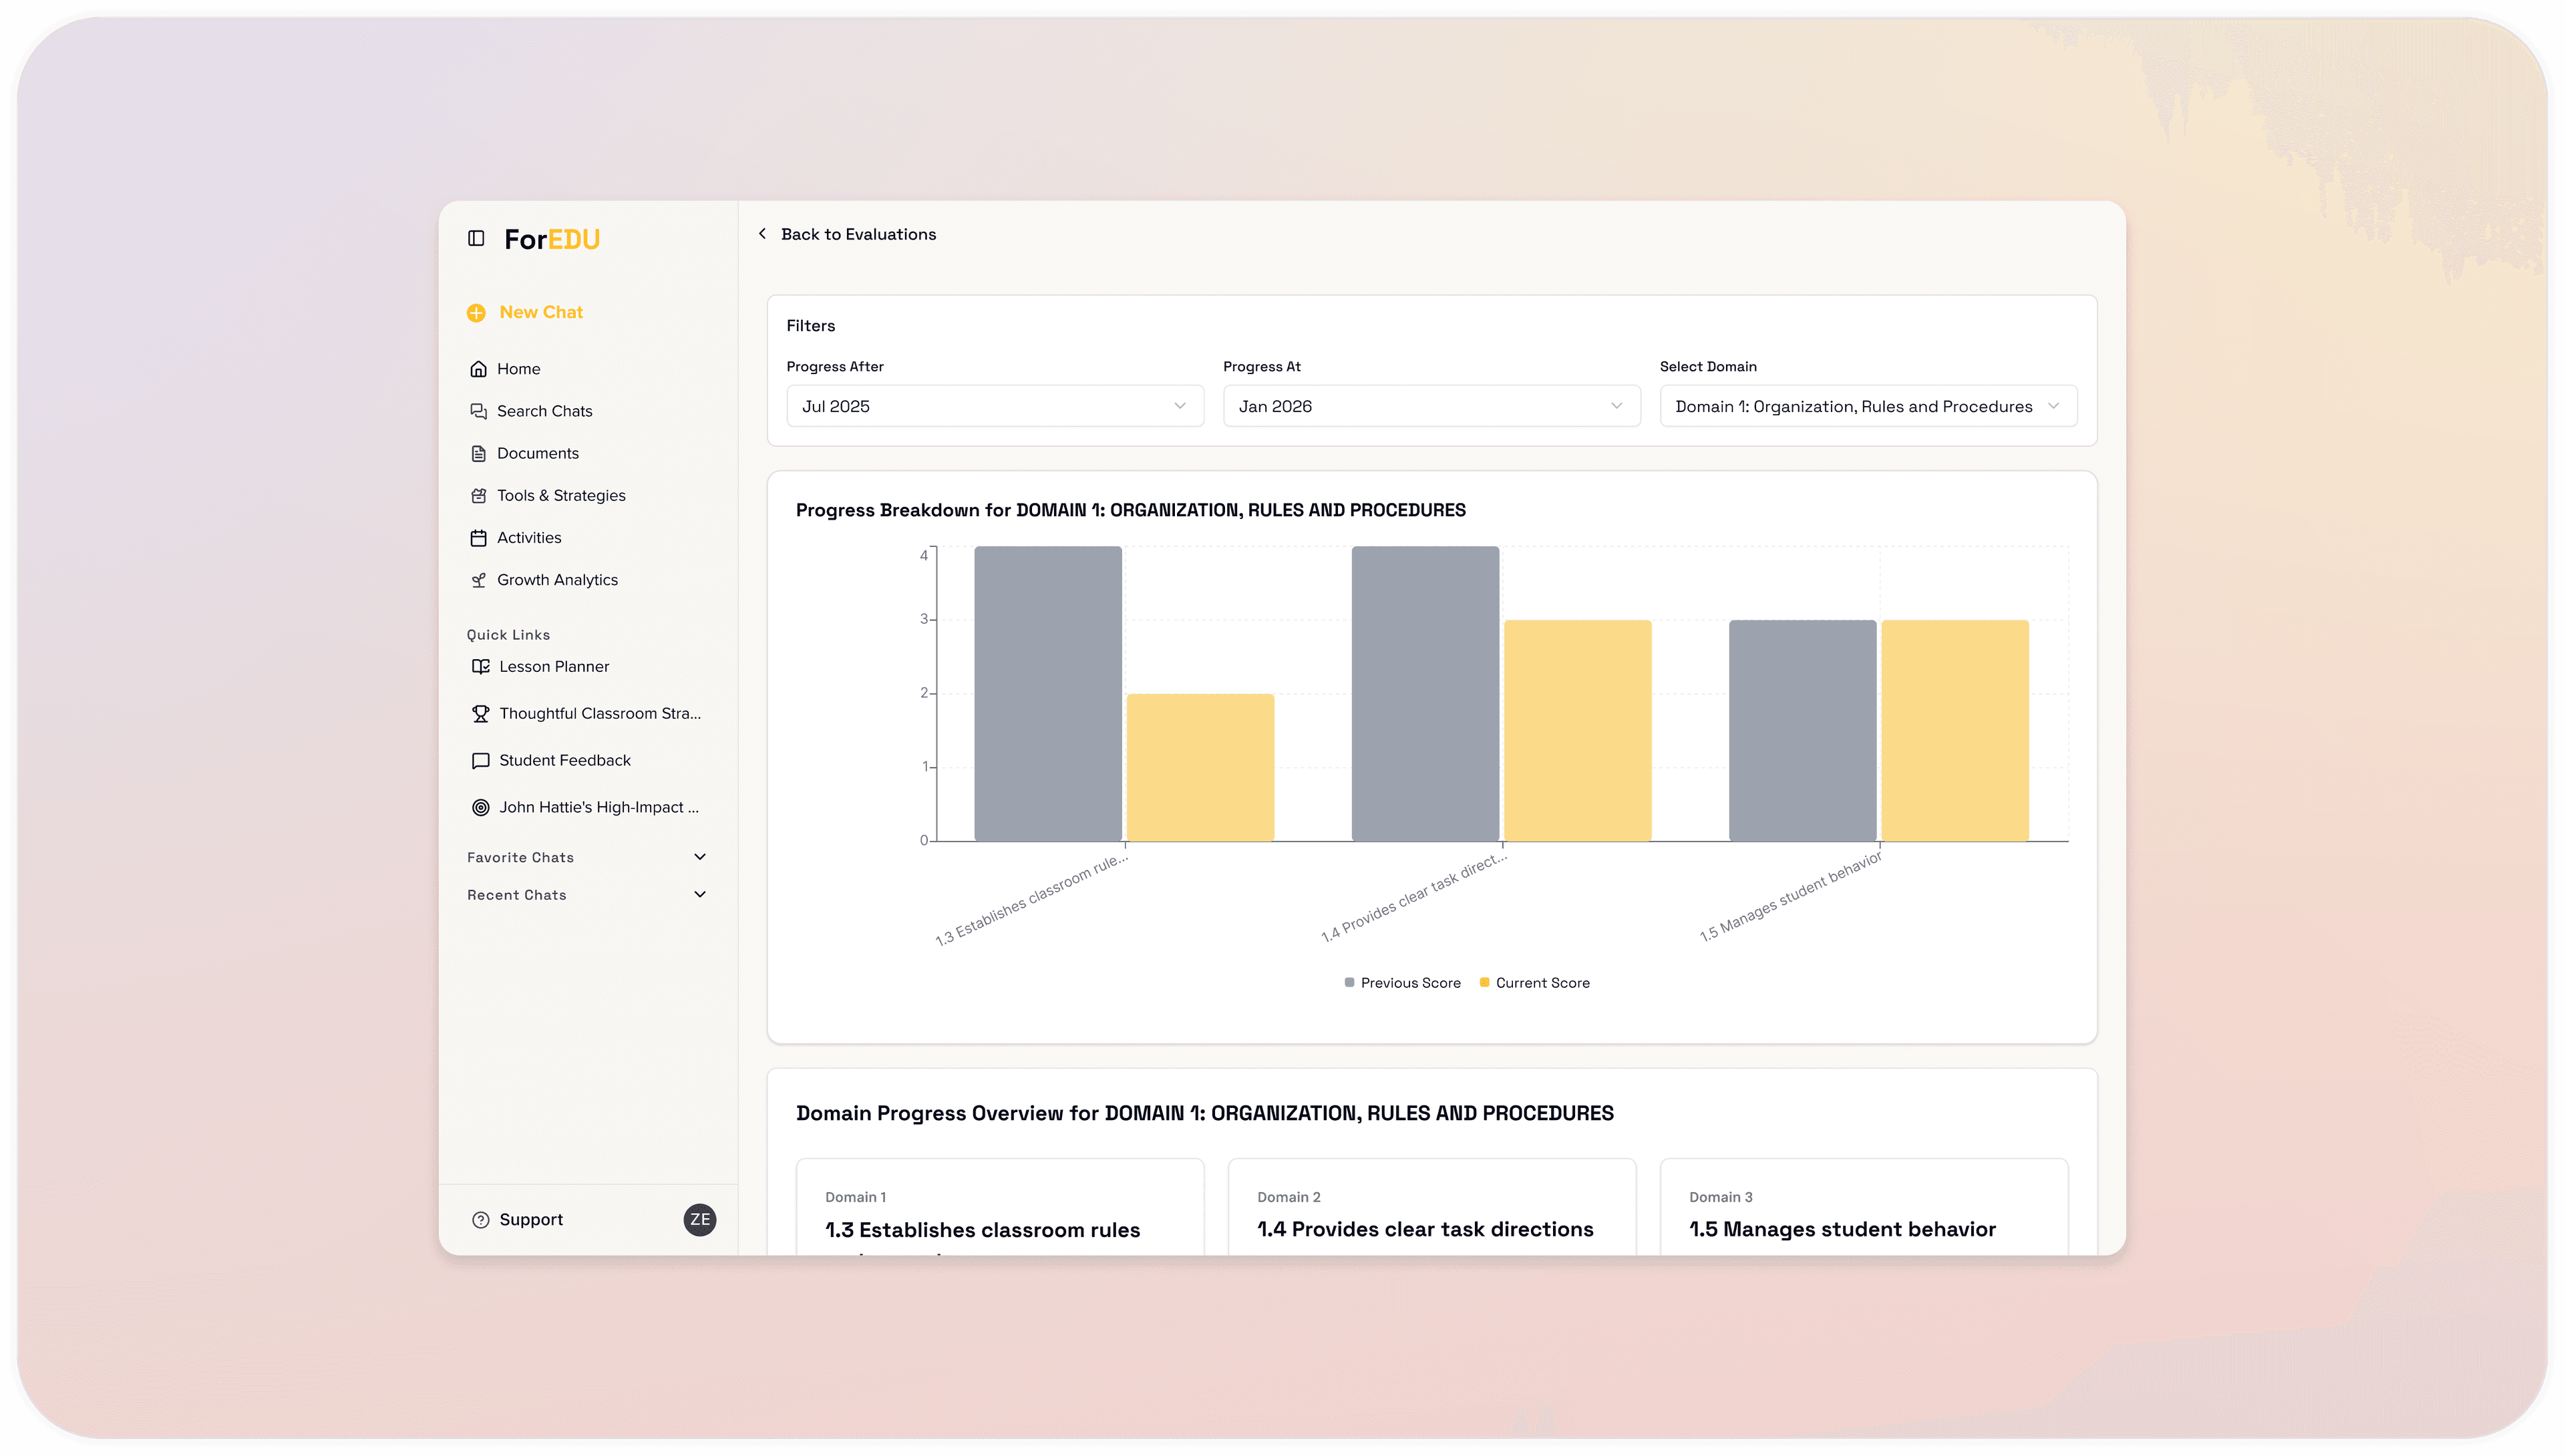The height and width of the screenshot is (1456, 2565).
Task: Open Activities calendar icon
Action: point(478,538)
